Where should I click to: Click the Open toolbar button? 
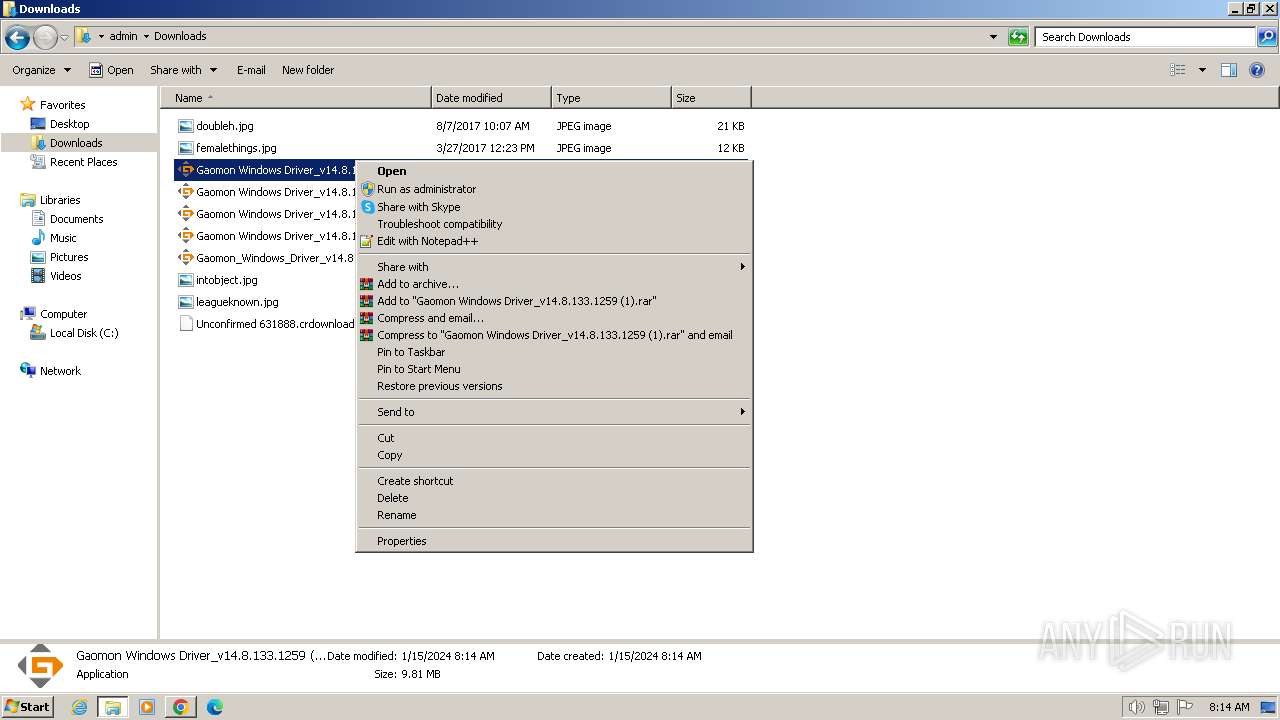pyautogui.click(x=111, y=70)
